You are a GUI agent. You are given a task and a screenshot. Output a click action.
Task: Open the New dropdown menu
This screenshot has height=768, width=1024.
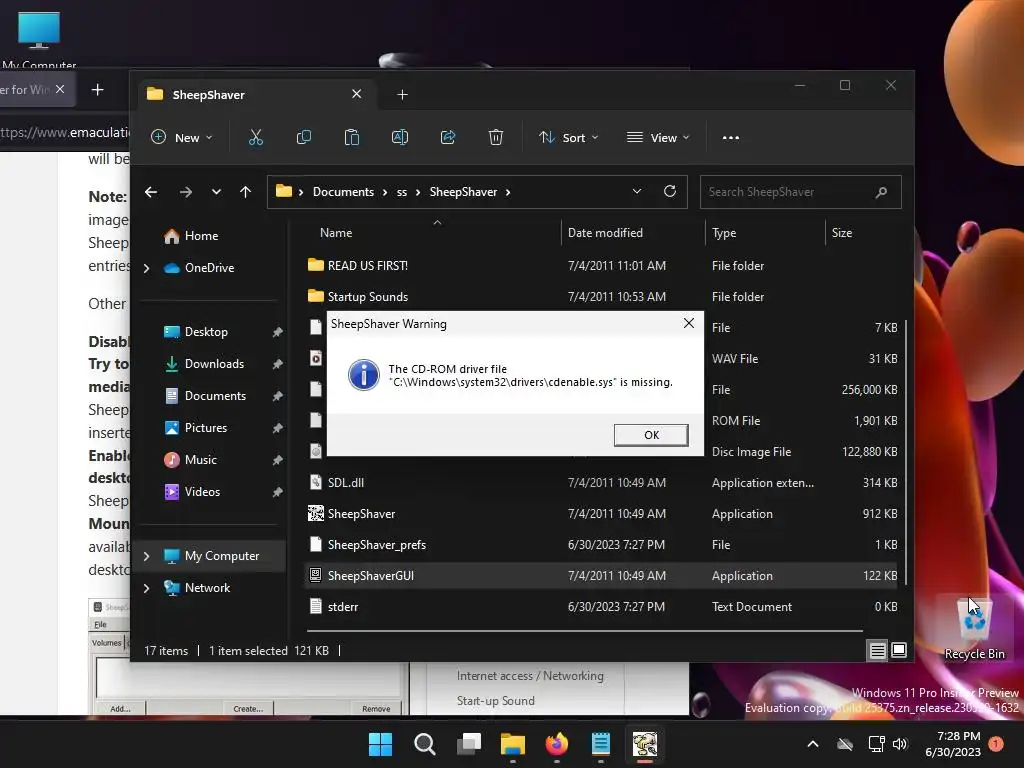(x=182, y=138)
